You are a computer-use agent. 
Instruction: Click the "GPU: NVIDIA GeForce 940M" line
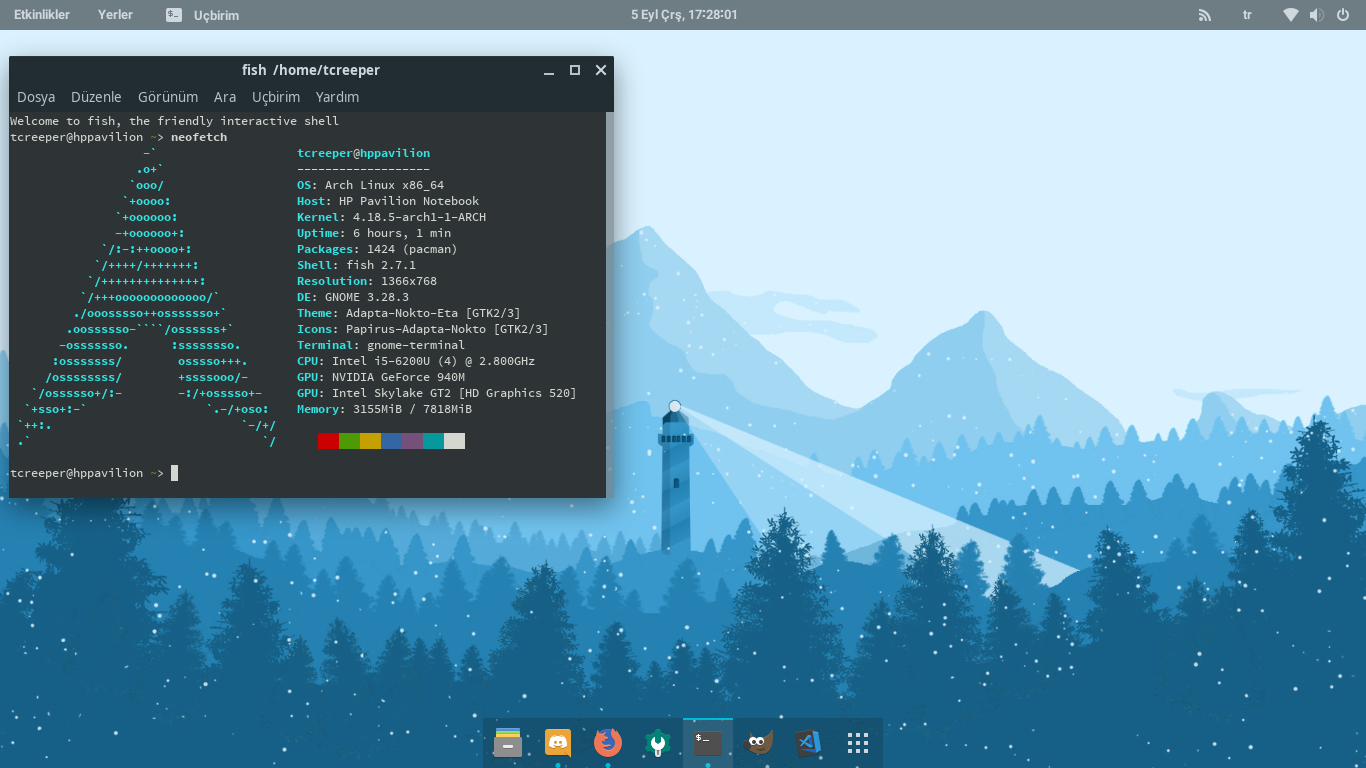(x=381, y=377)
